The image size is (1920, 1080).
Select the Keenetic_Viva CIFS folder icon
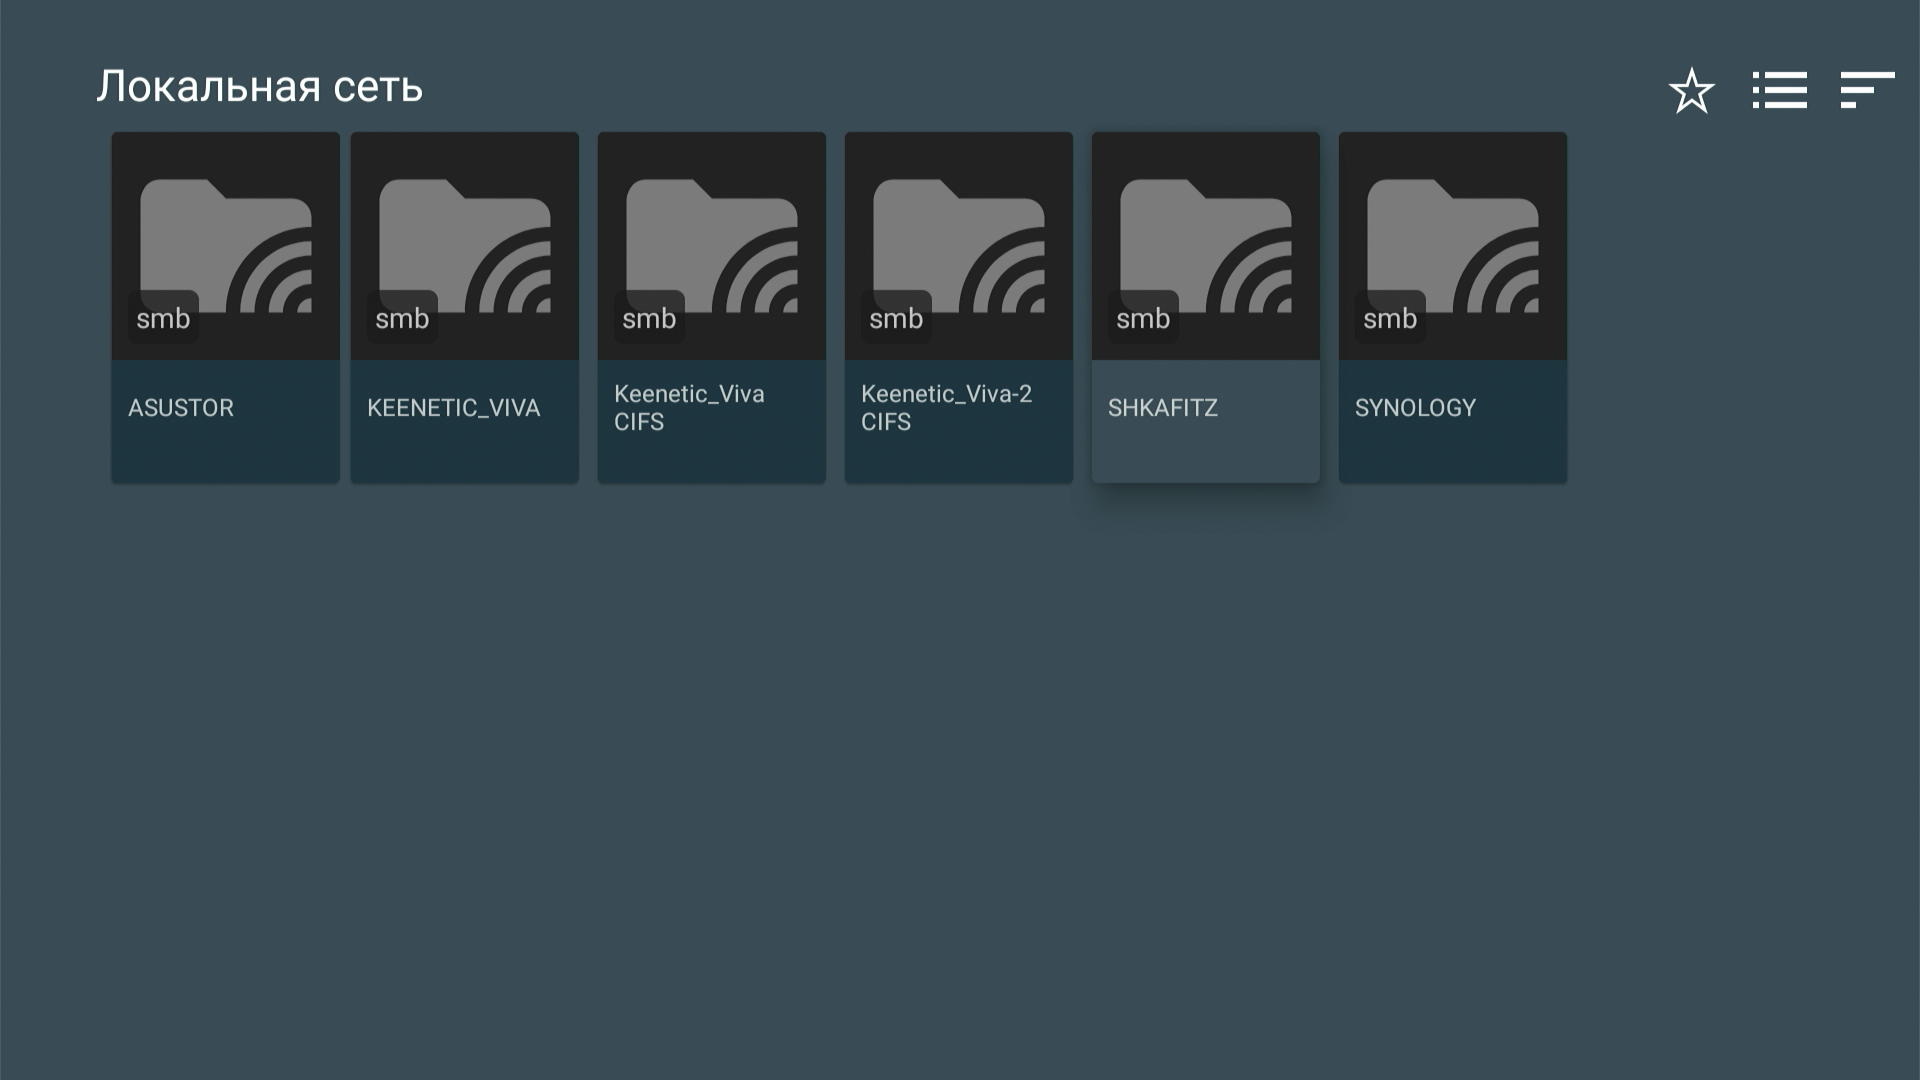(712, 245)
